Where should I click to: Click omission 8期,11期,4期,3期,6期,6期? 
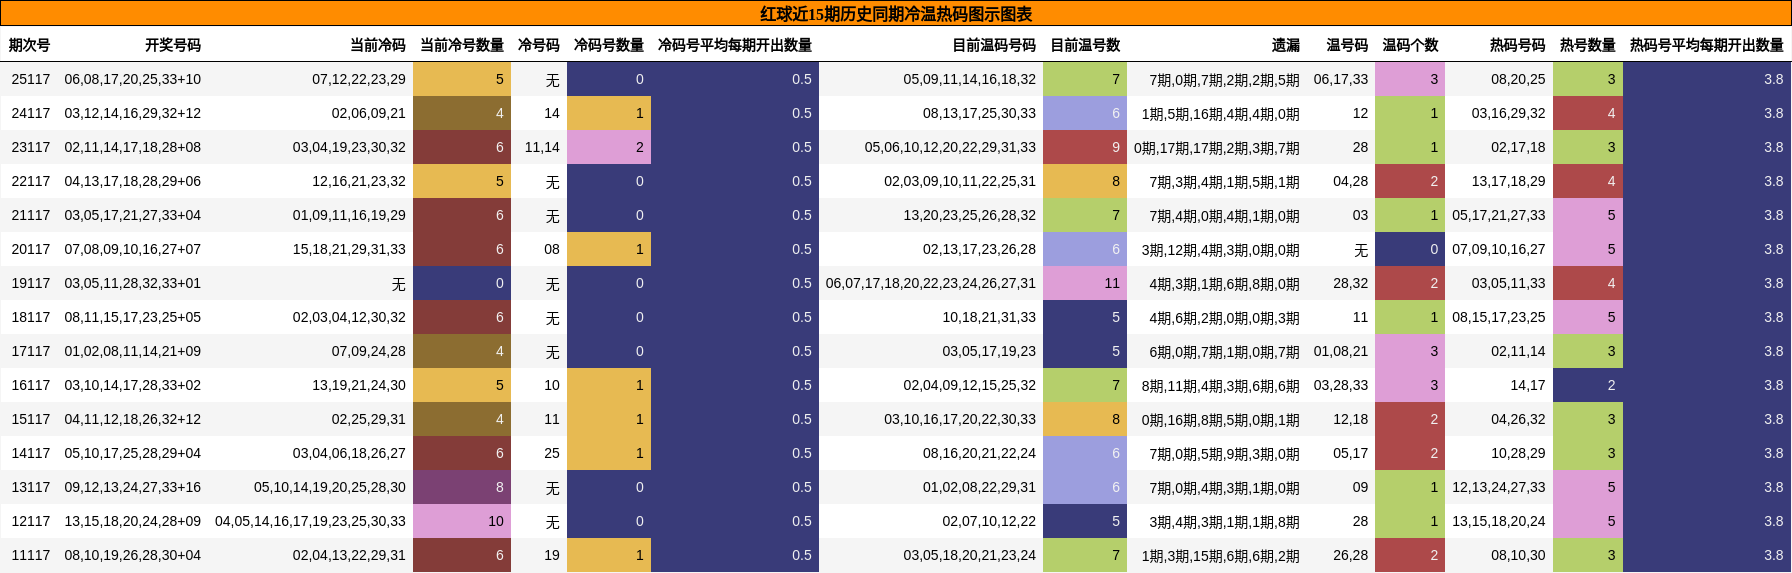1221,385
